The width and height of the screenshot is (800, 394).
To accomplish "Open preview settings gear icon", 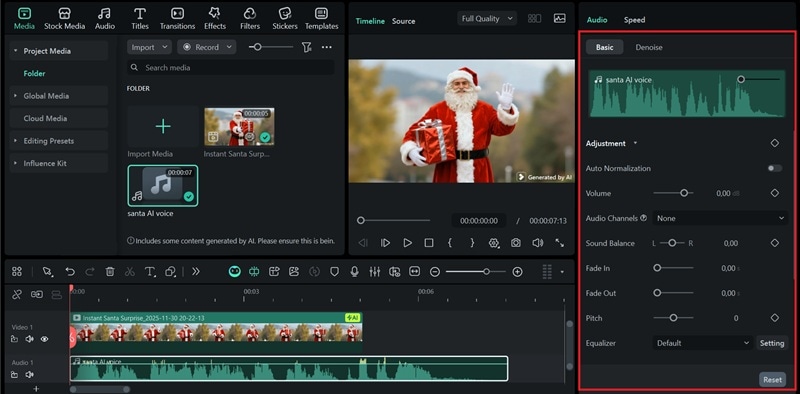I will (x=494, y=243).
